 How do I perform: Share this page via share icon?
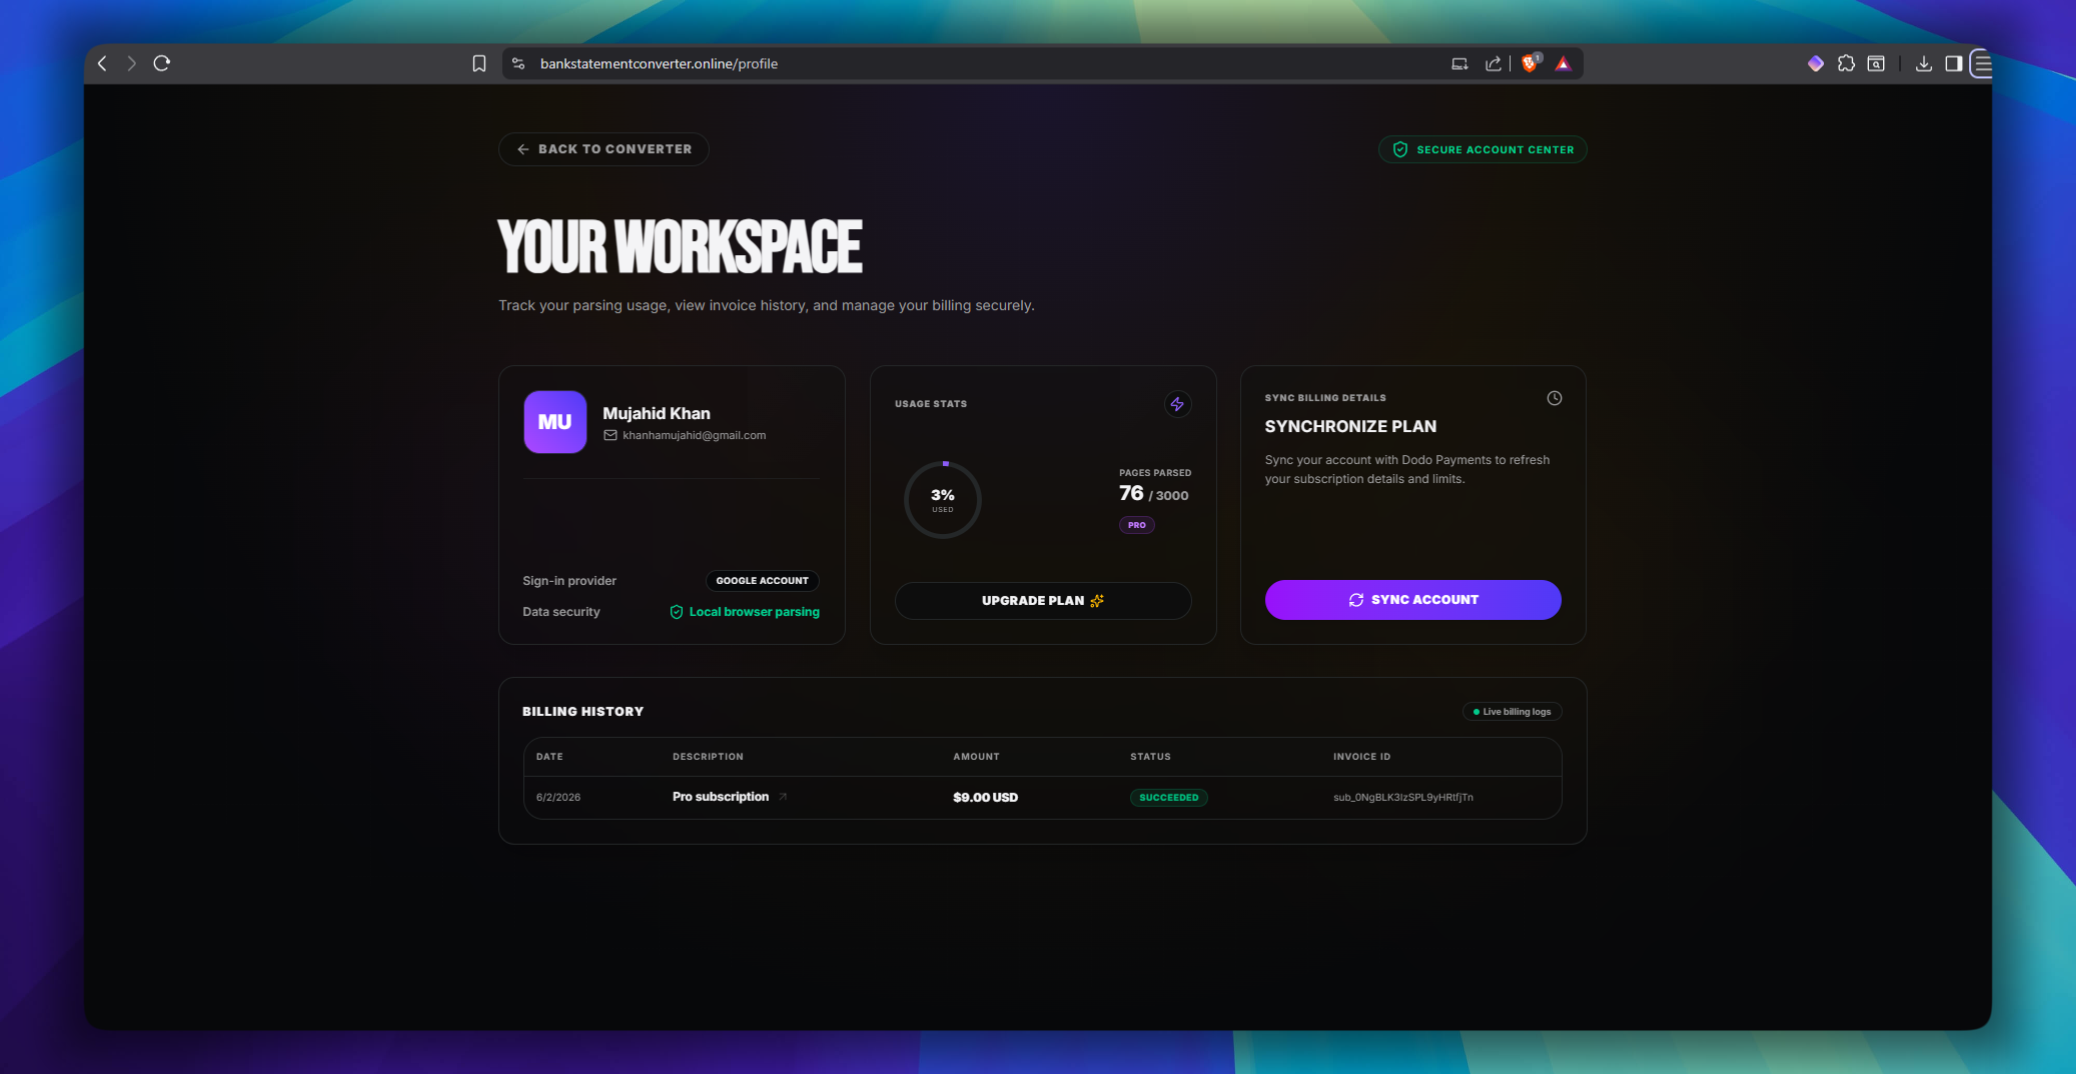click(x=1493, y=63)
